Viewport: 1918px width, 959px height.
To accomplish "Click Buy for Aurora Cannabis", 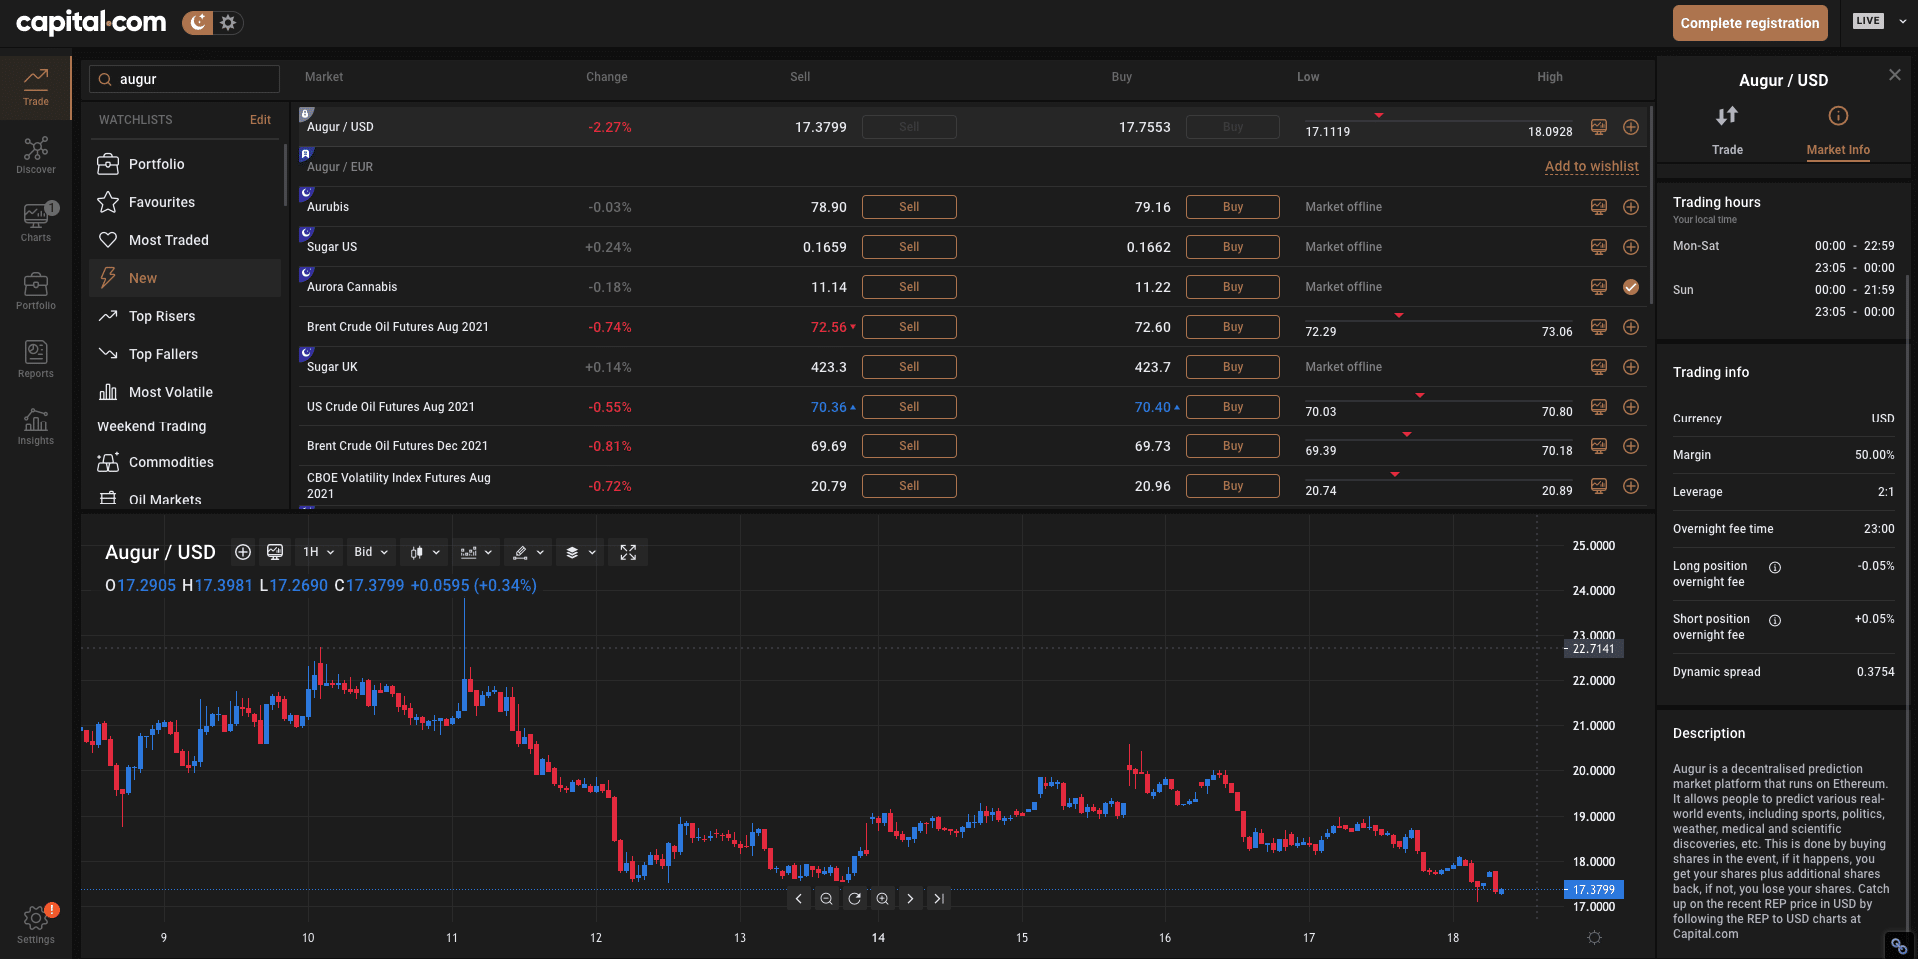I will tap(1233, 287).
